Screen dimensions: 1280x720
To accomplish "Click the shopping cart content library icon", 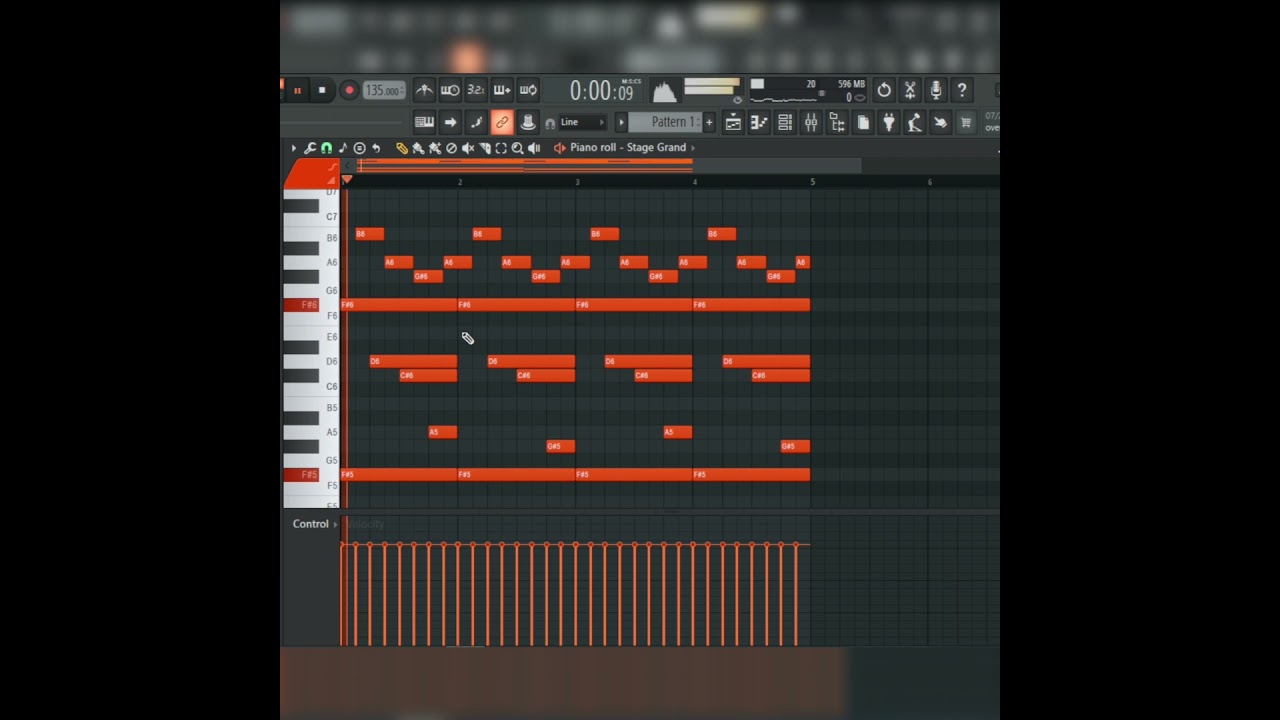I will coord(966,122).
